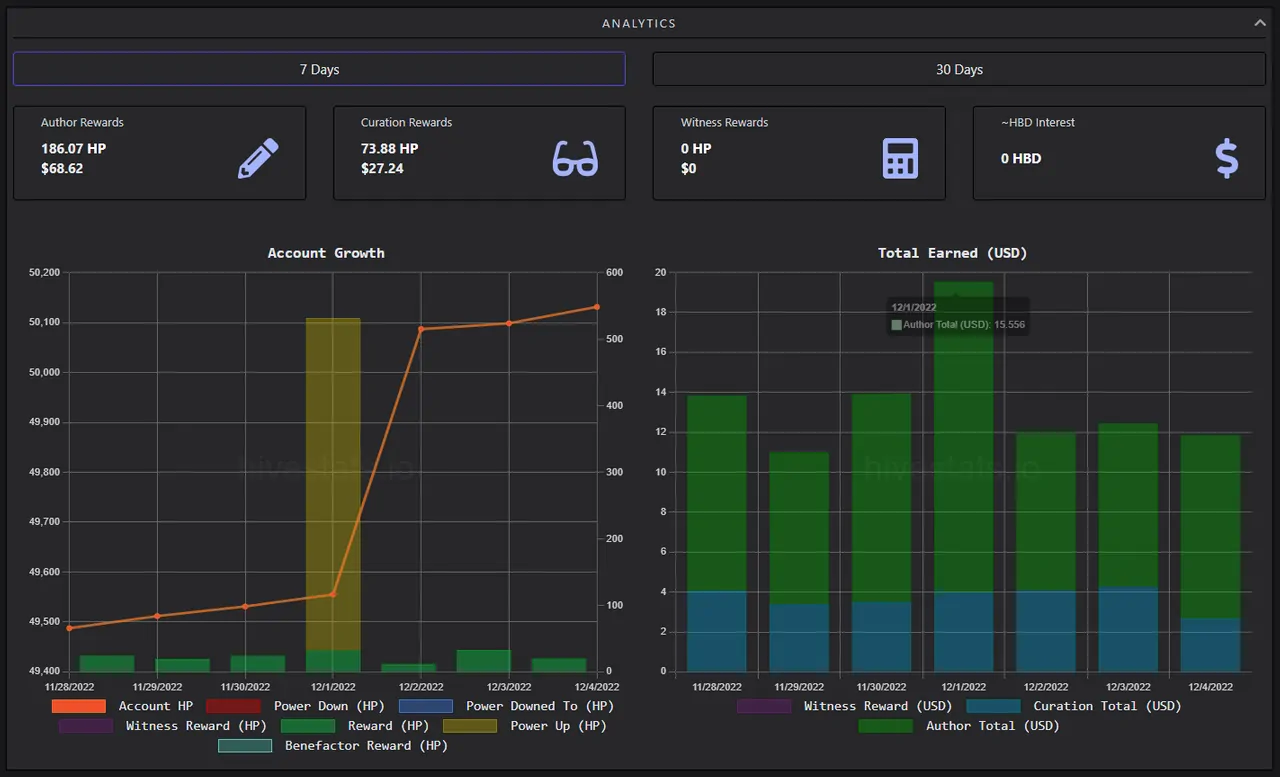Toggle Curation Total (USD) legend entry
The height and width of the screenshot is (777, 1280).
(x=1074, y=706)
